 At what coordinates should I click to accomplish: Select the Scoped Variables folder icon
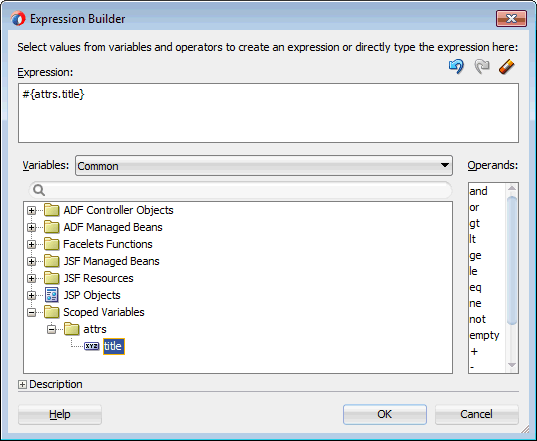(52, 312)
